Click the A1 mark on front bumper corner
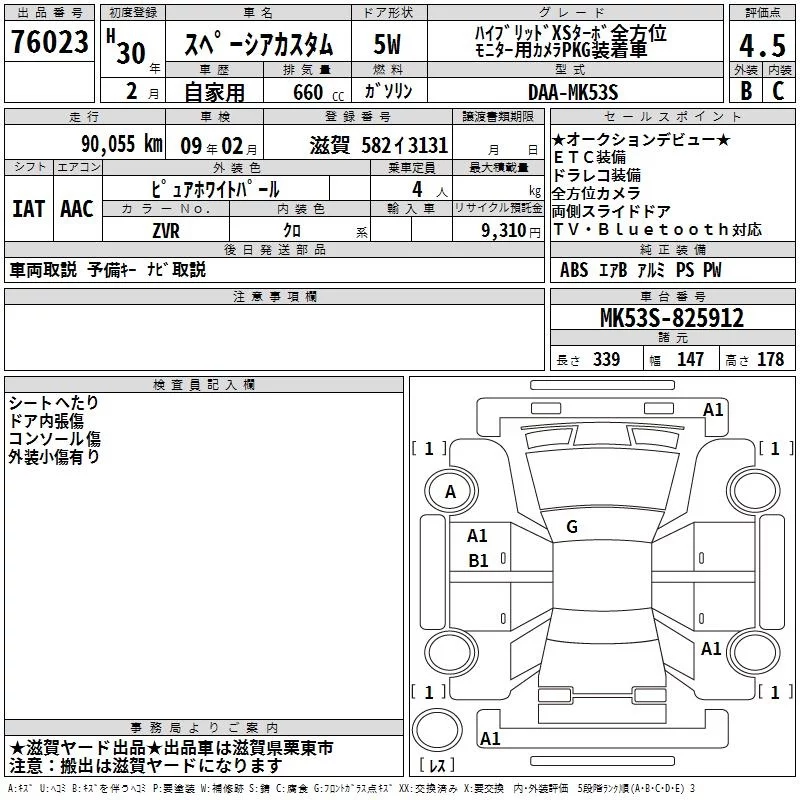 pyautogui.click(x=713, y=410)
